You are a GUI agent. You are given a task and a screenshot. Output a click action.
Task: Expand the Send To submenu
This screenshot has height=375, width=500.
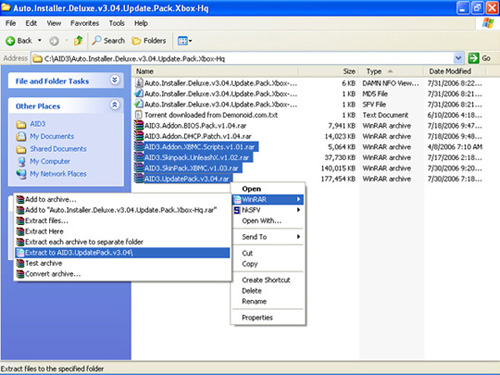pos(268,237)
